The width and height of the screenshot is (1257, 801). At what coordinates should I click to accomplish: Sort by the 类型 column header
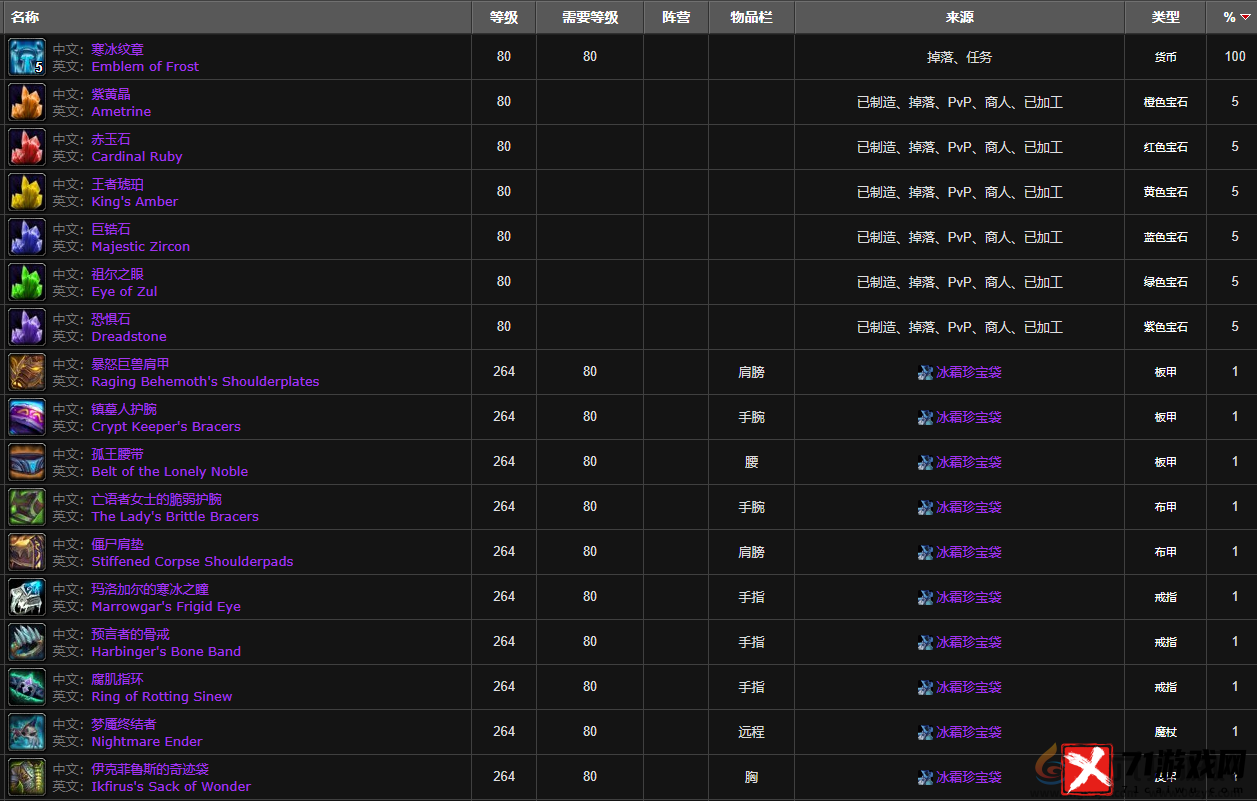1166,17
